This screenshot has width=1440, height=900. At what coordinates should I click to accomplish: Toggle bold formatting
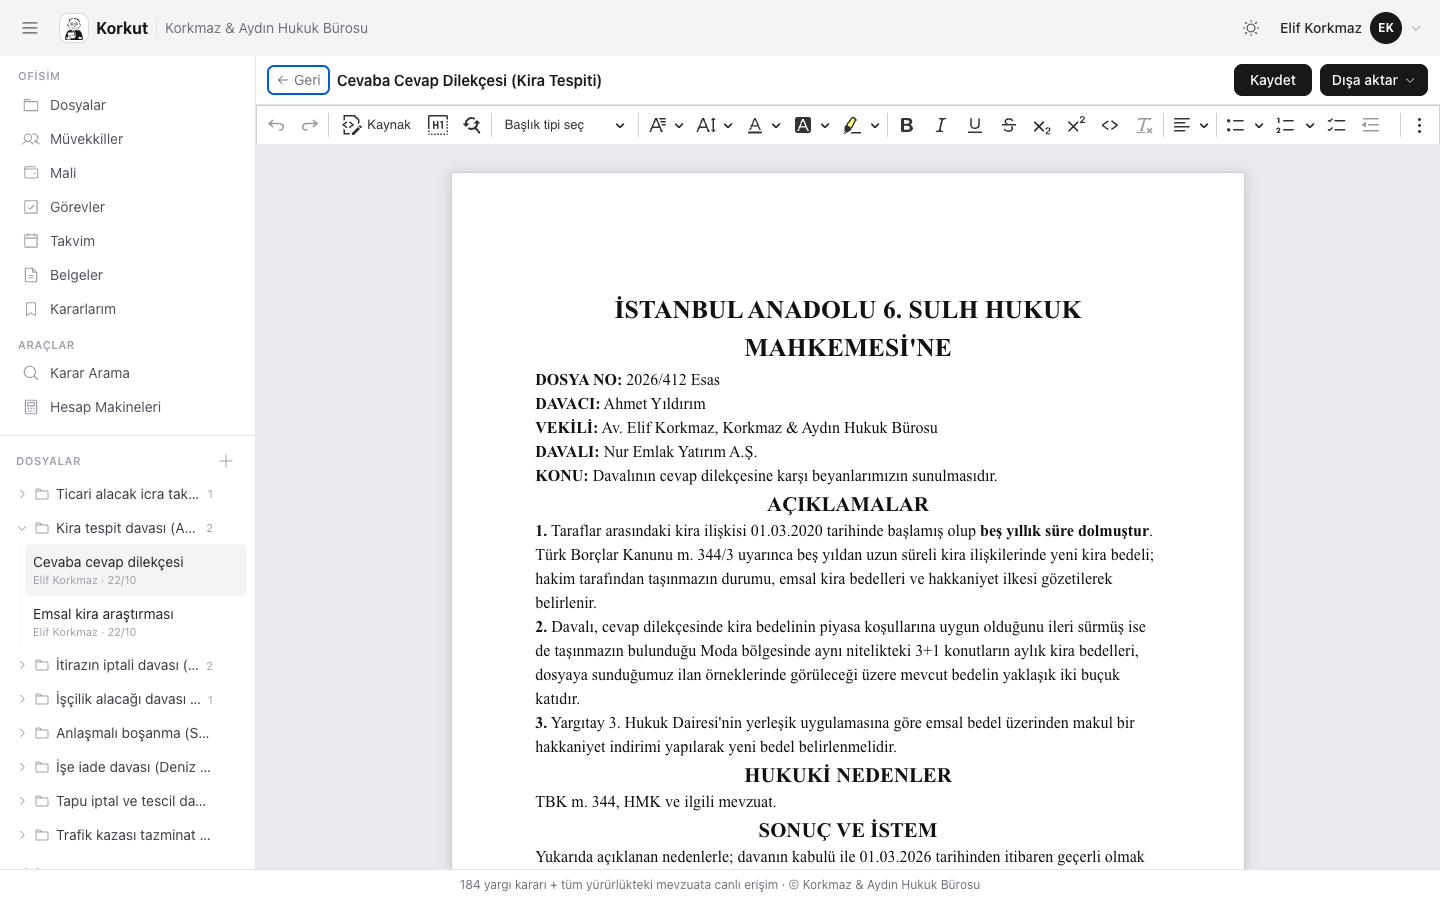pyautogui.click(x=907, y=125)
